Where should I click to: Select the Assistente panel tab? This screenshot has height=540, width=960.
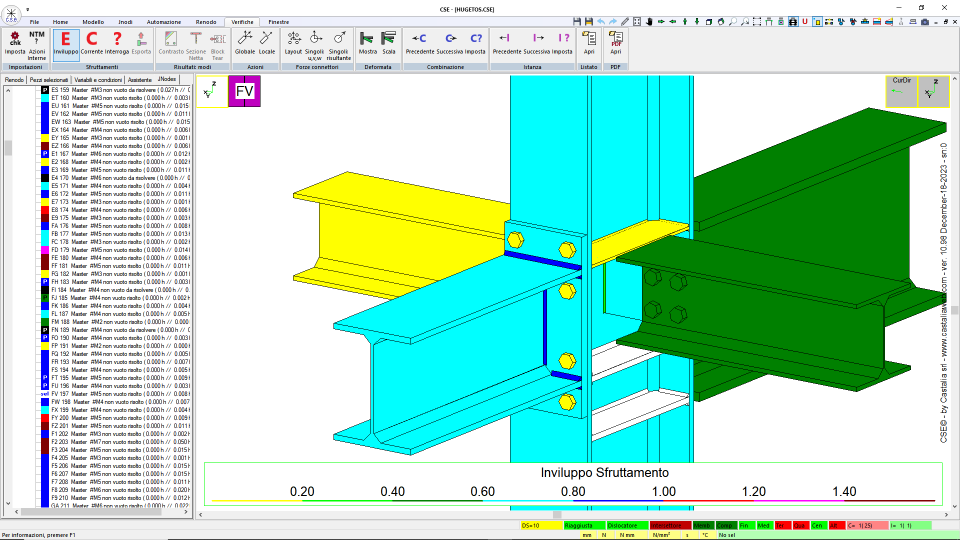click(x=140, y=80)
